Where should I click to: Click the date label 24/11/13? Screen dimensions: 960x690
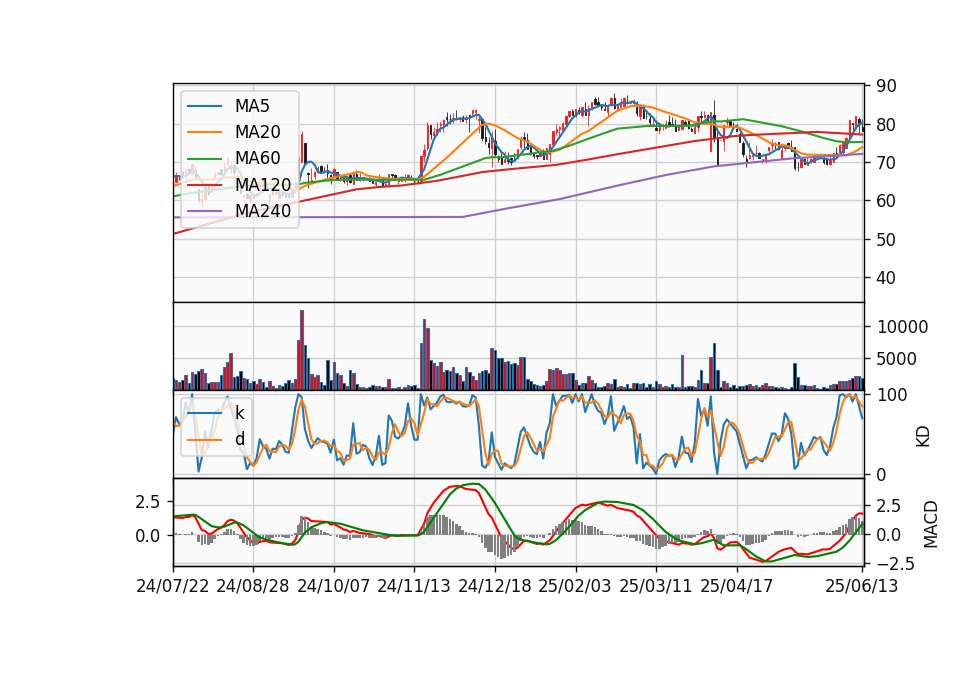click(414, 586)
